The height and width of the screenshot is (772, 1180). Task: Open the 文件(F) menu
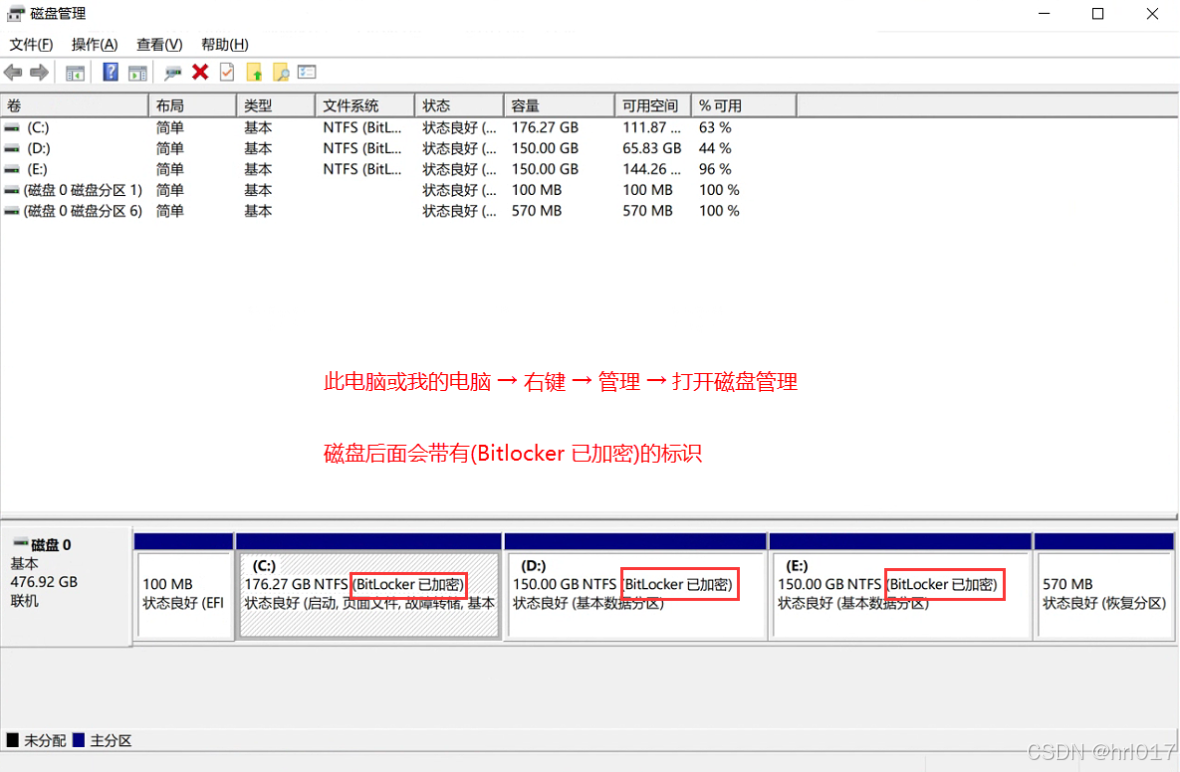coord(31,44)
